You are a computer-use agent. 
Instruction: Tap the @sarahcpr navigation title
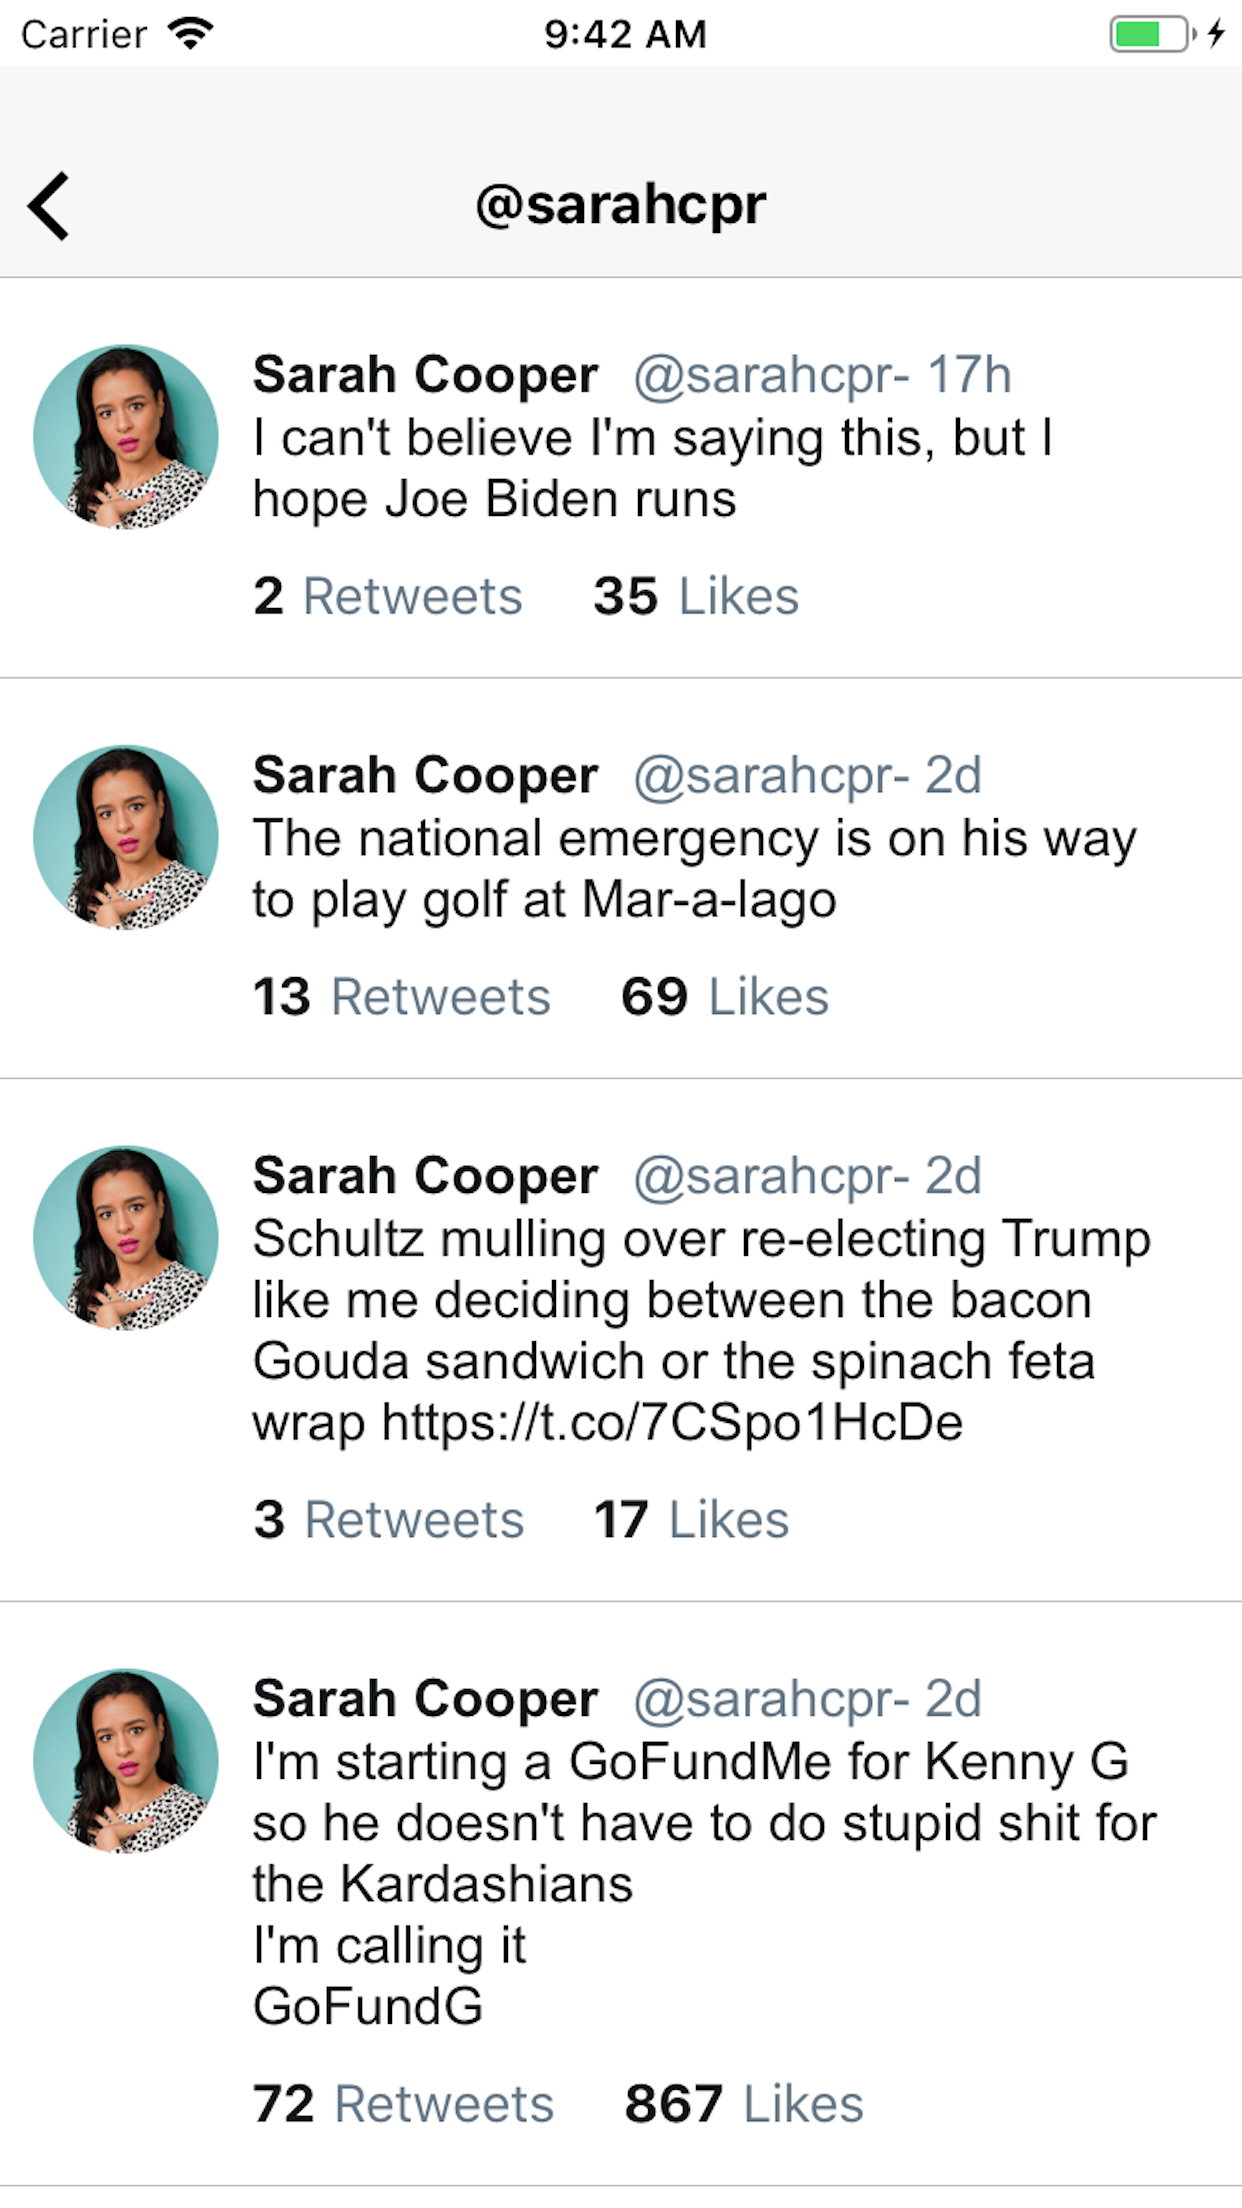621,205
